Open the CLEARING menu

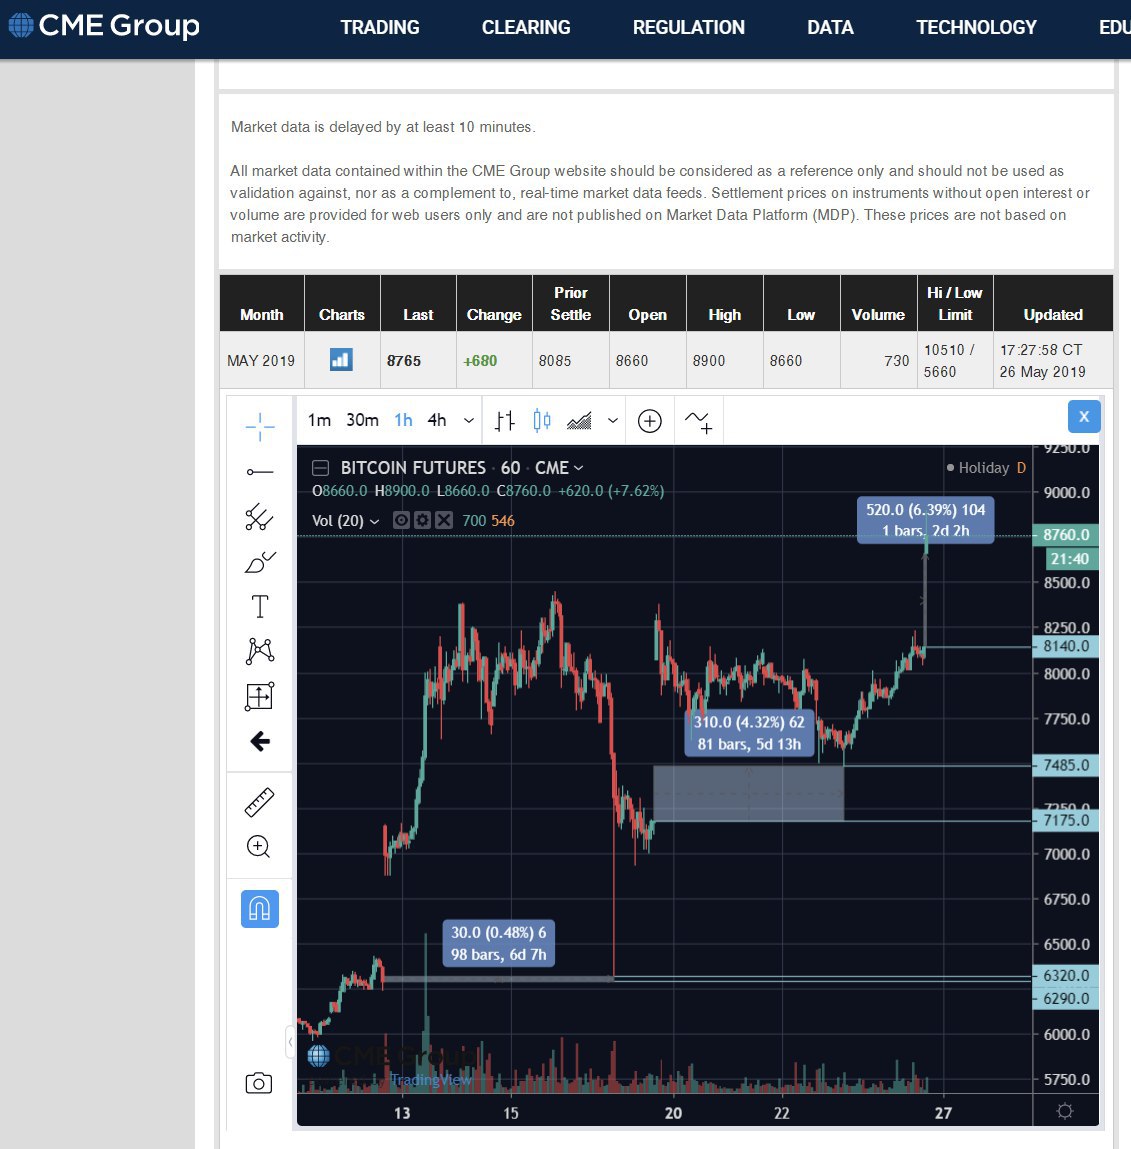coord(526,28)
